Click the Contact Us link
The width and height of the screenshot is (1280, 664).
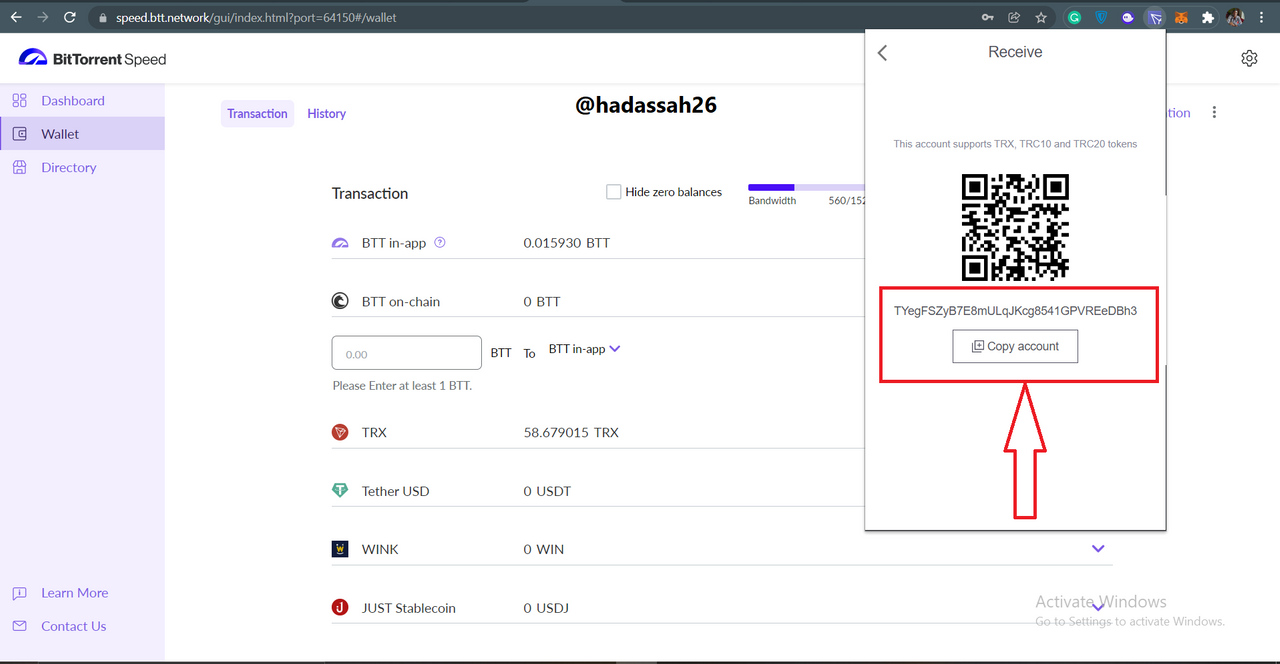pos(73,626)
